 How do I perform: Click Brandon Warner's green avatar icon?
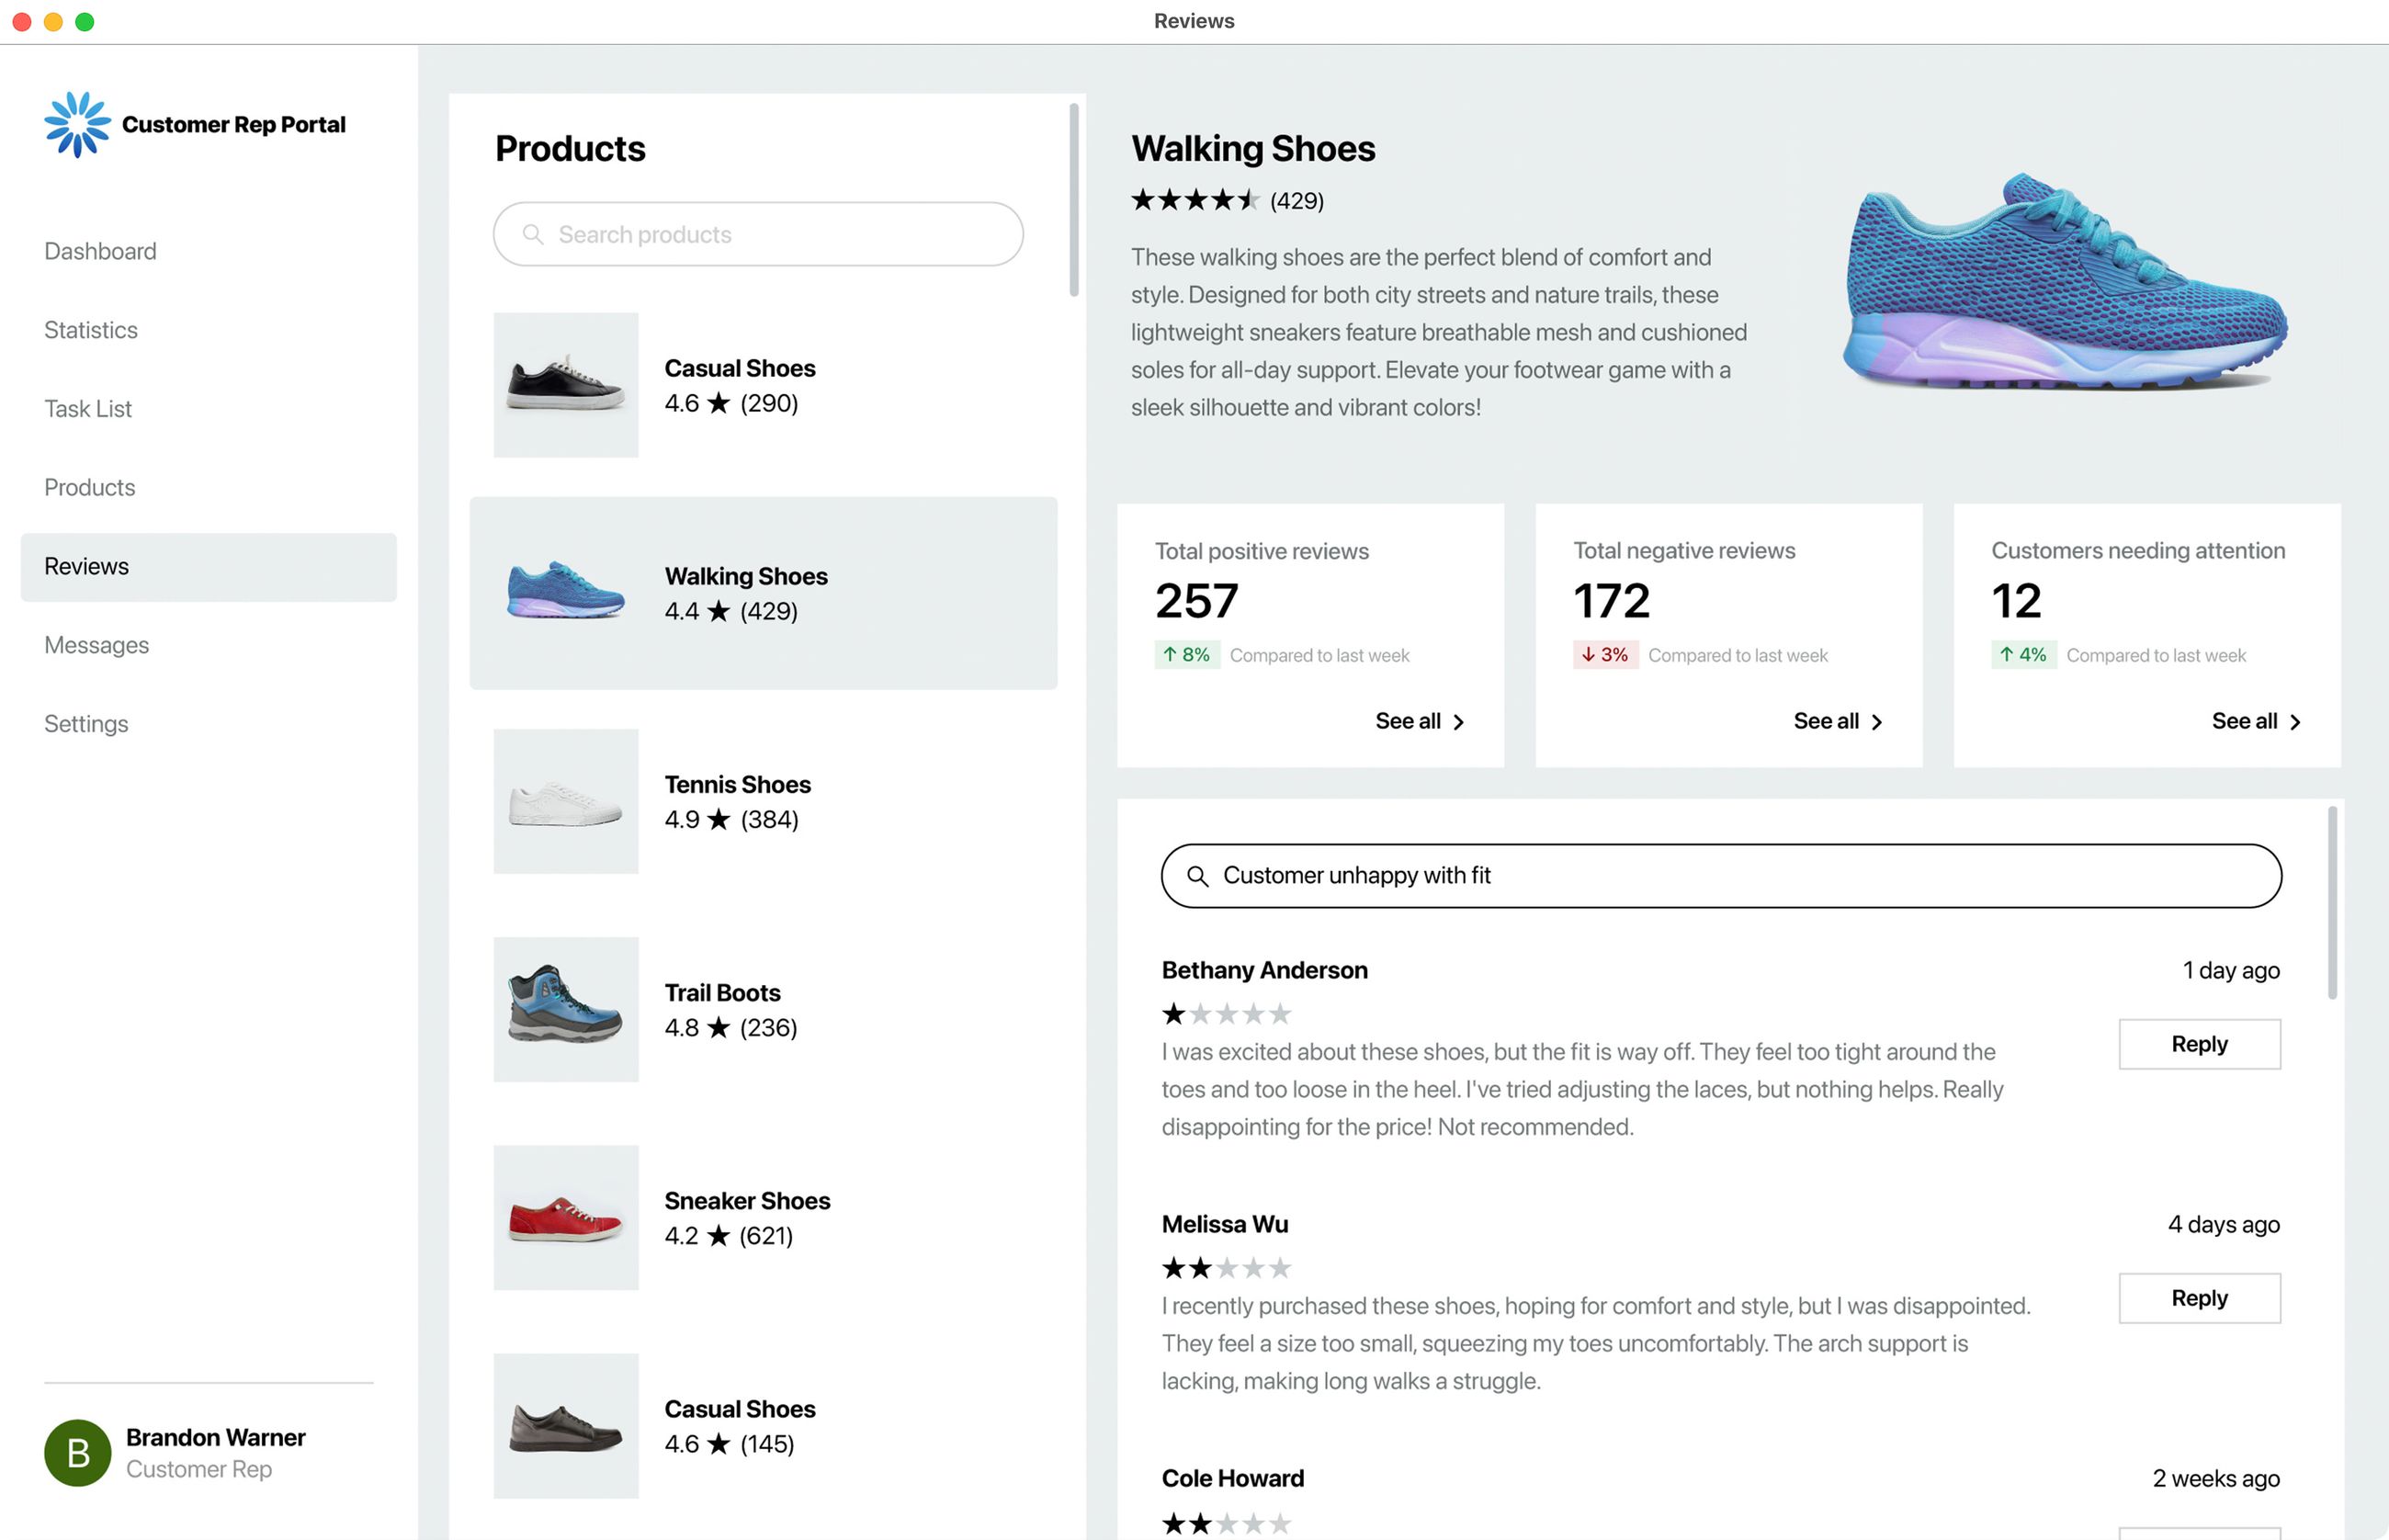pos(77,1452)
